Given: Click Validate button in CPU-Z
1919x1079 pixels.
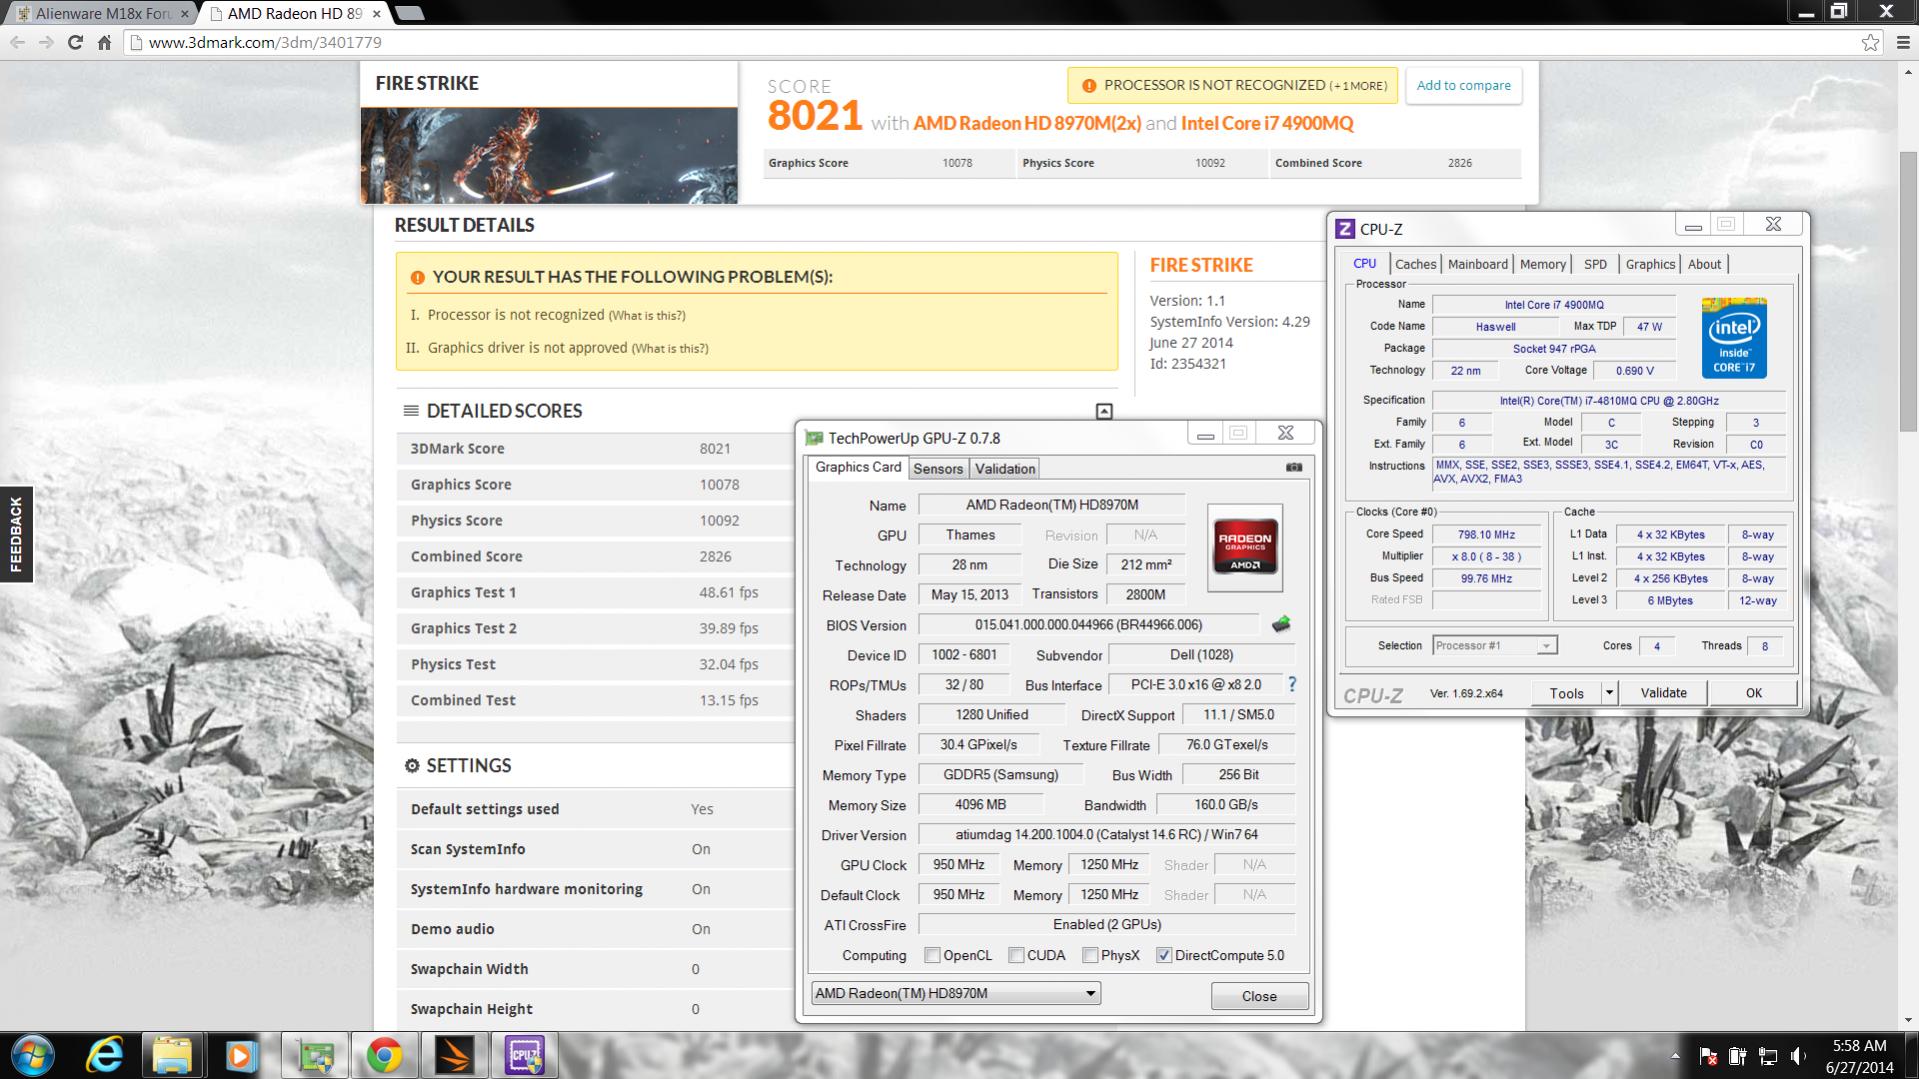Looking at the screenshot, I should (1664, 692).
